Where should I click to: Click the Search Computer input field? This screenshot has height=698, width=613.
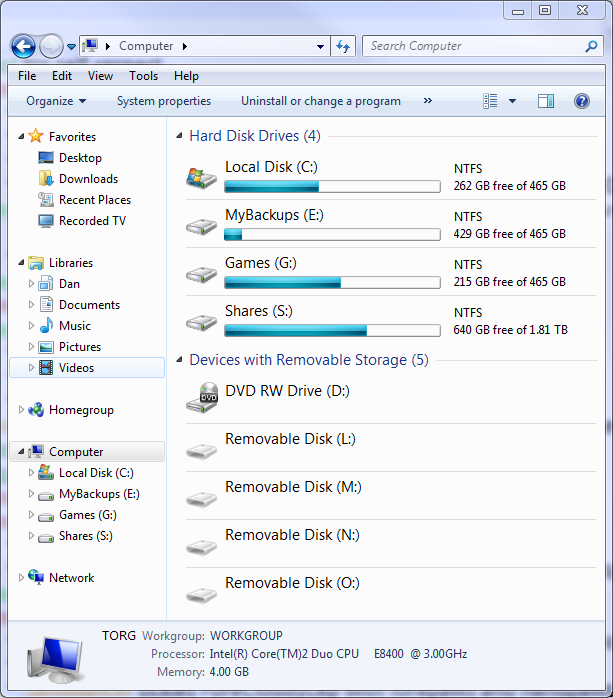[x=470, y=46]
